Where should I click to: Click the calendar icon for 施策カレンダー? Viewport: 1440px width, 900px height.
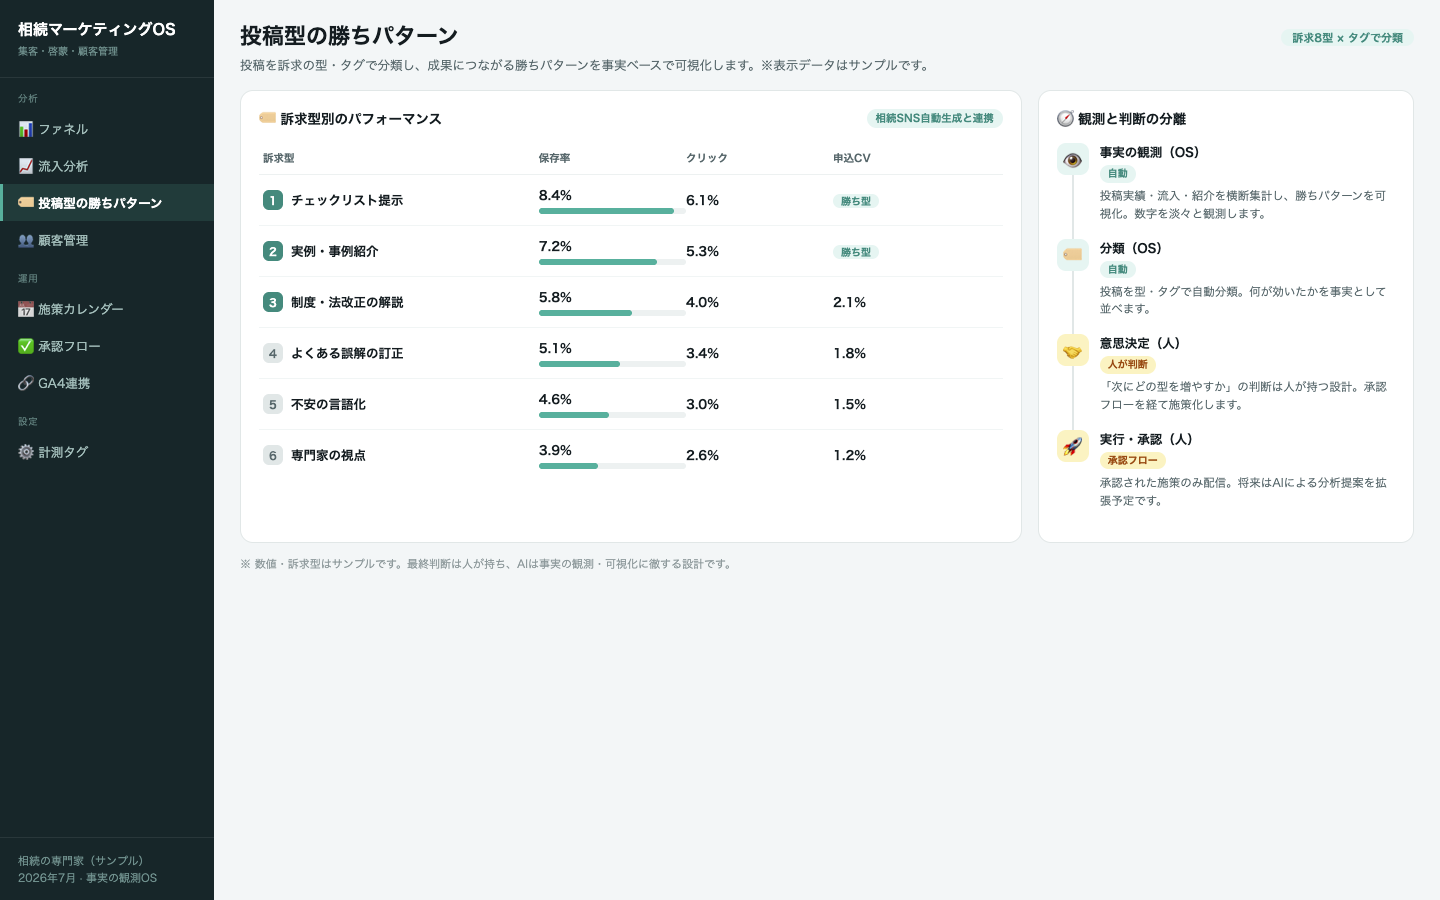pos(26,309)
